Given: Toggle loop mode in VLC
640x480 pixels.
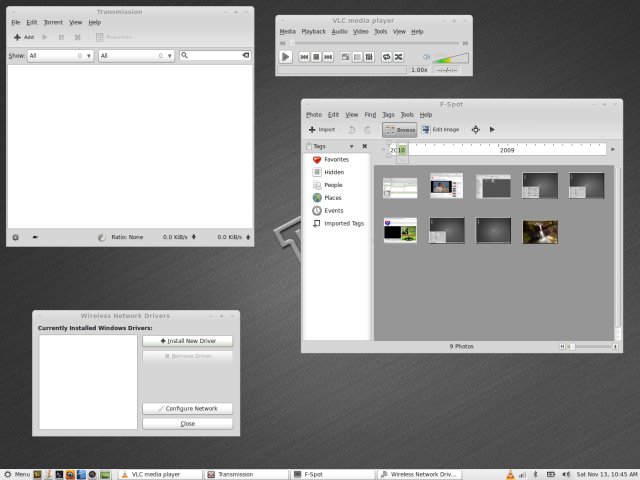Looking at the screenshot, I should pos(386,58).
